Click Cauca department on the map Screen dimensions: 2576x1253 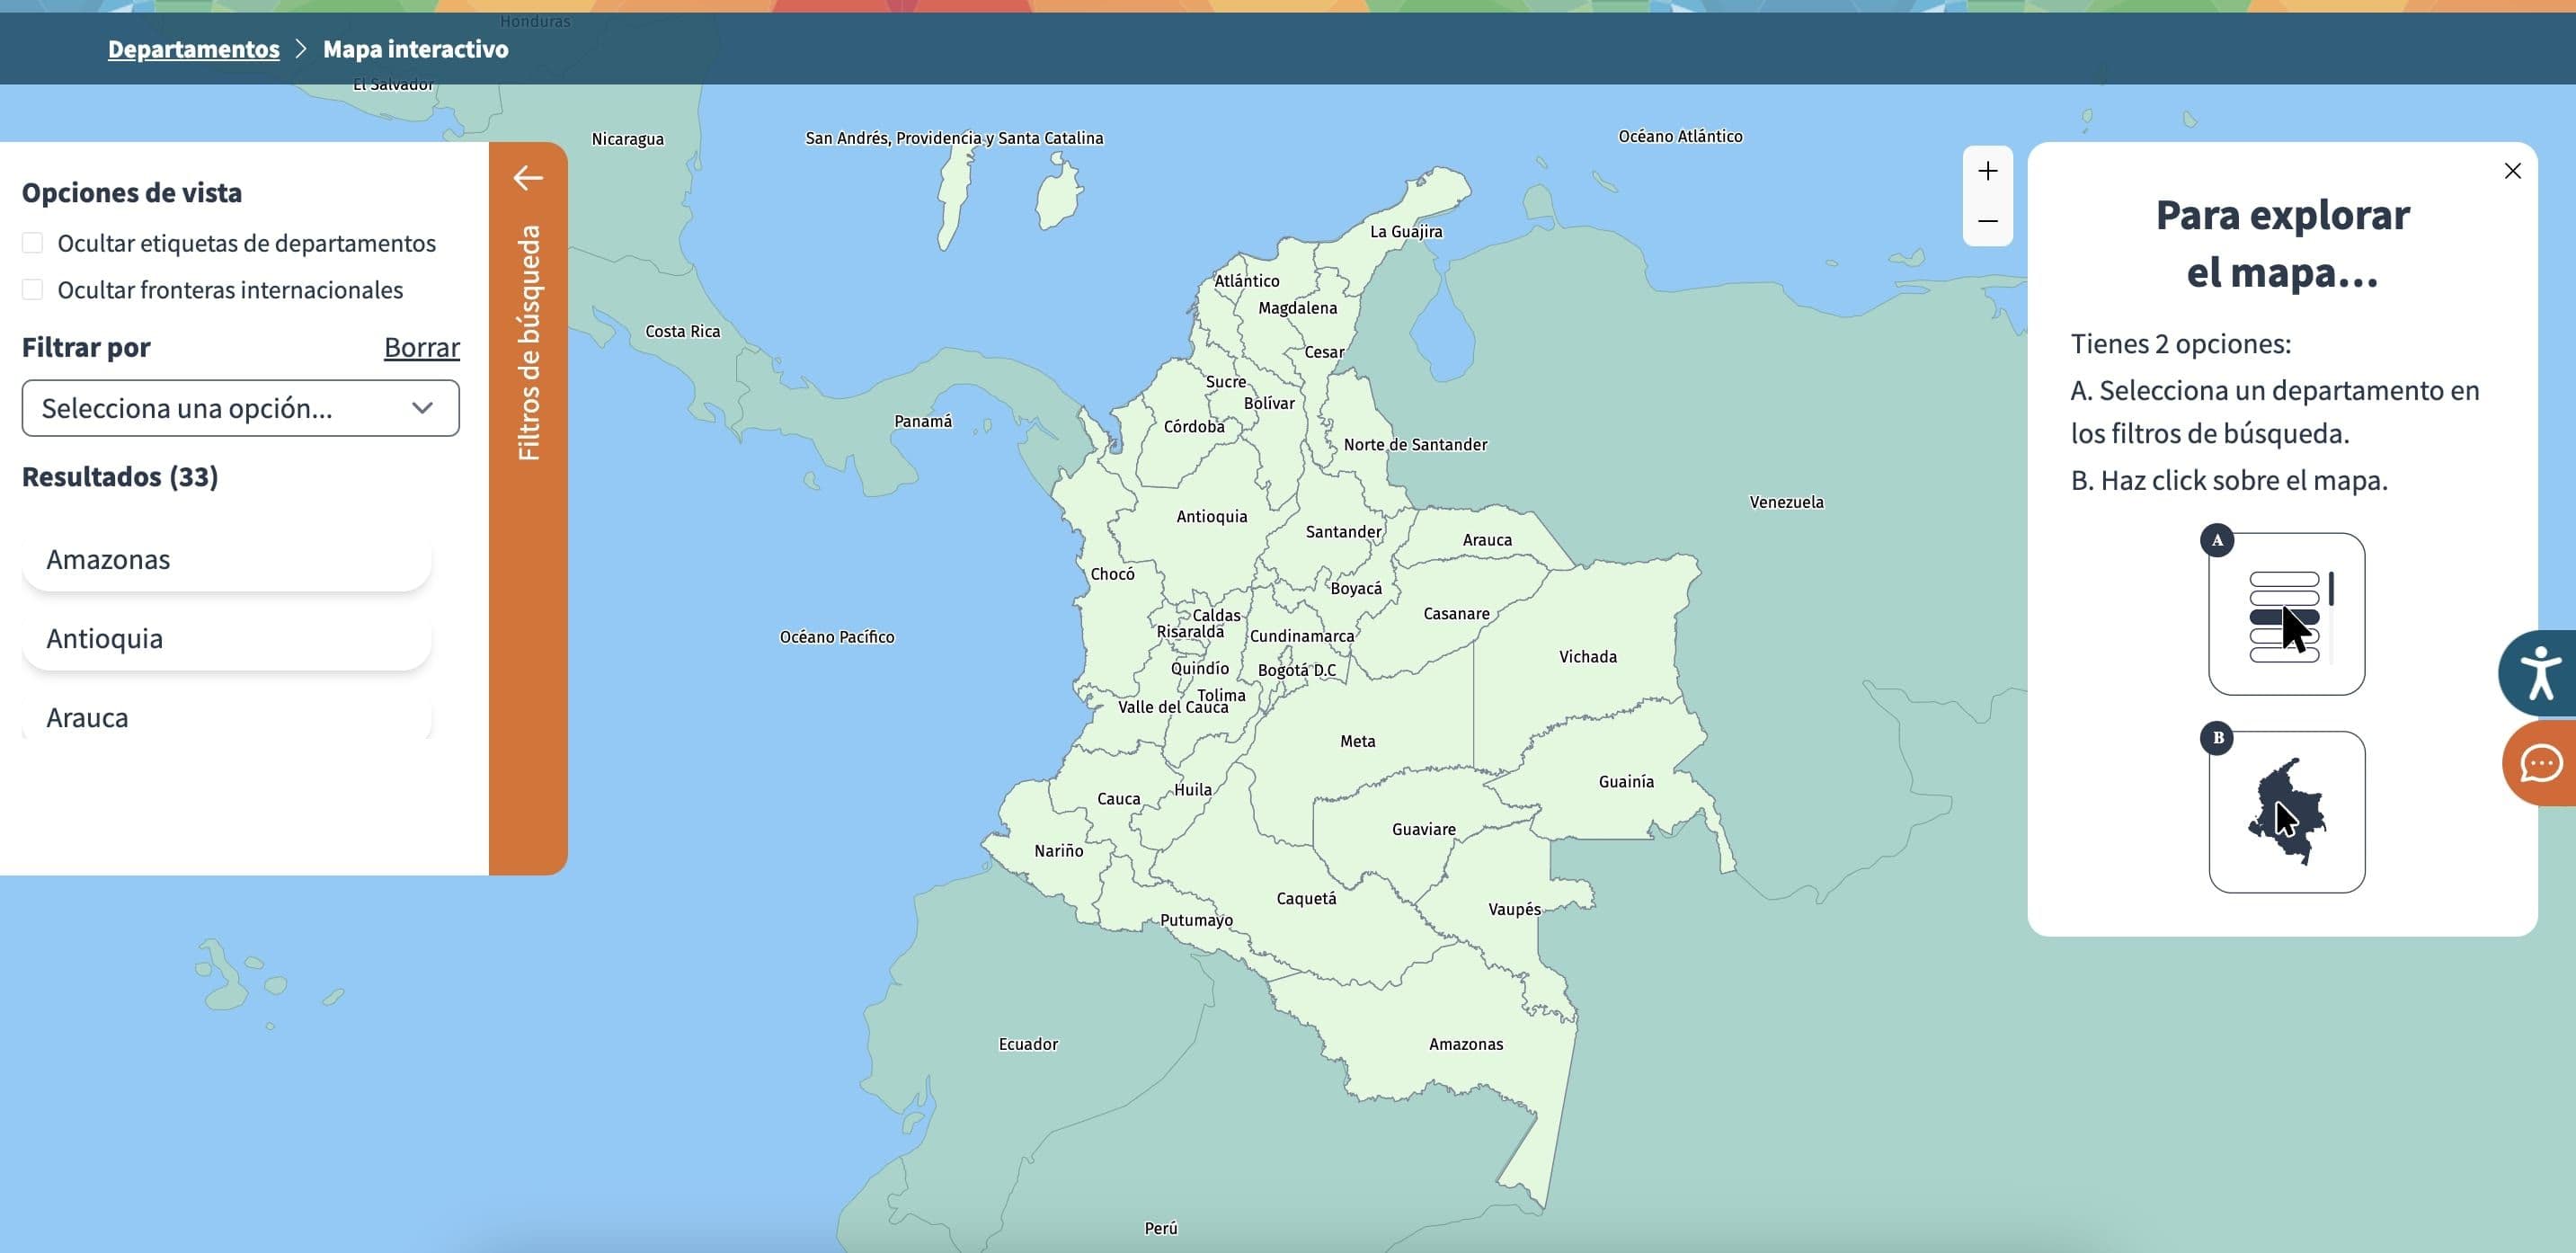point(1118,798)
